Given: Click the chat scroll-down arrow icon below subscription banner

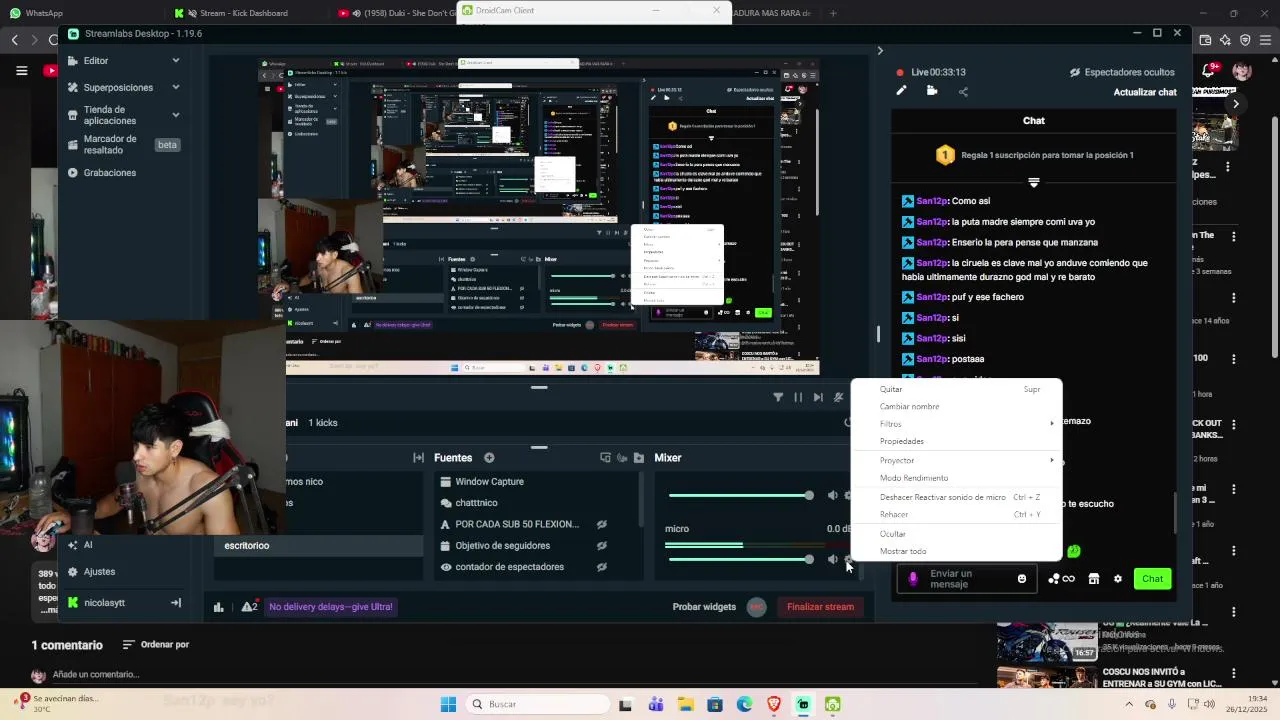Looking at the screenshot, I should pyautogui.click(x=1034, y=183).
